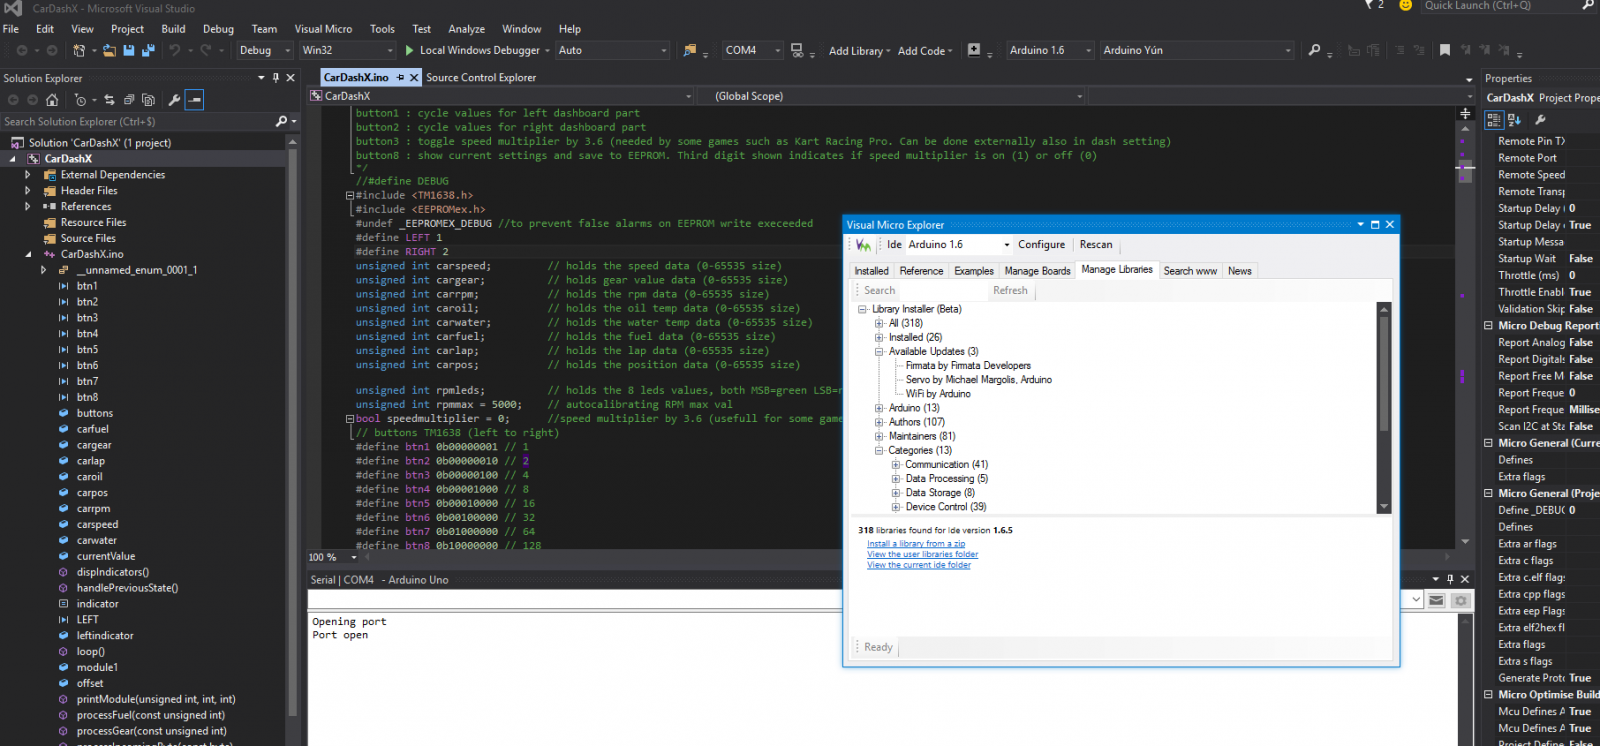Screen dimensions: 1600x746
Task: Click the Home icon in Solution Explorer
Action: click(52, 100)
